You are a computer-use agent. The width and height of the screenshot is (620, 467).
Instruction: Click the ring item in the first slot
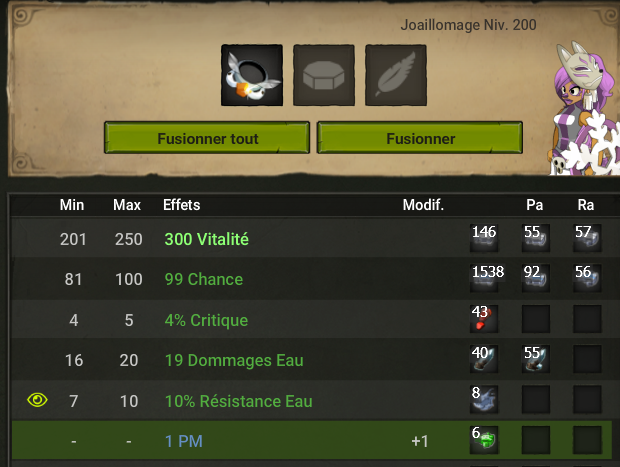click(252, 75)
